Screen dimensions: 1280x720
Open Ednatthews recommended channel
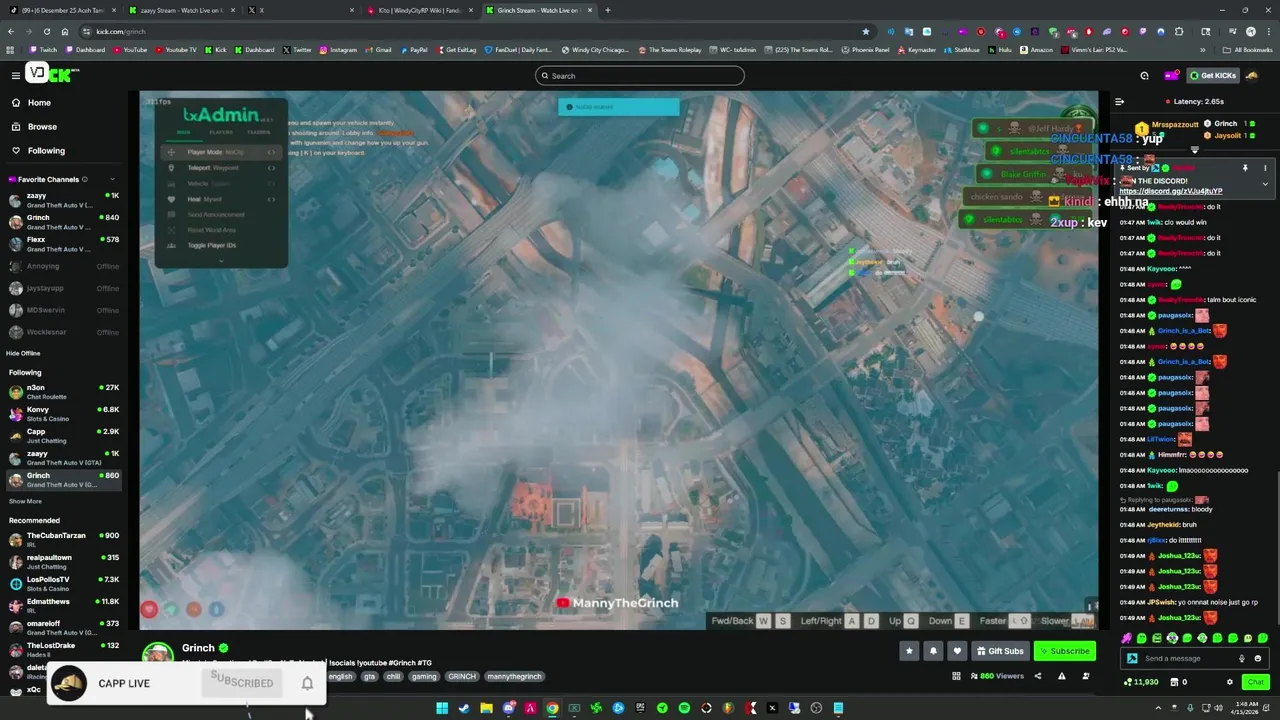[x=64, y=606]
